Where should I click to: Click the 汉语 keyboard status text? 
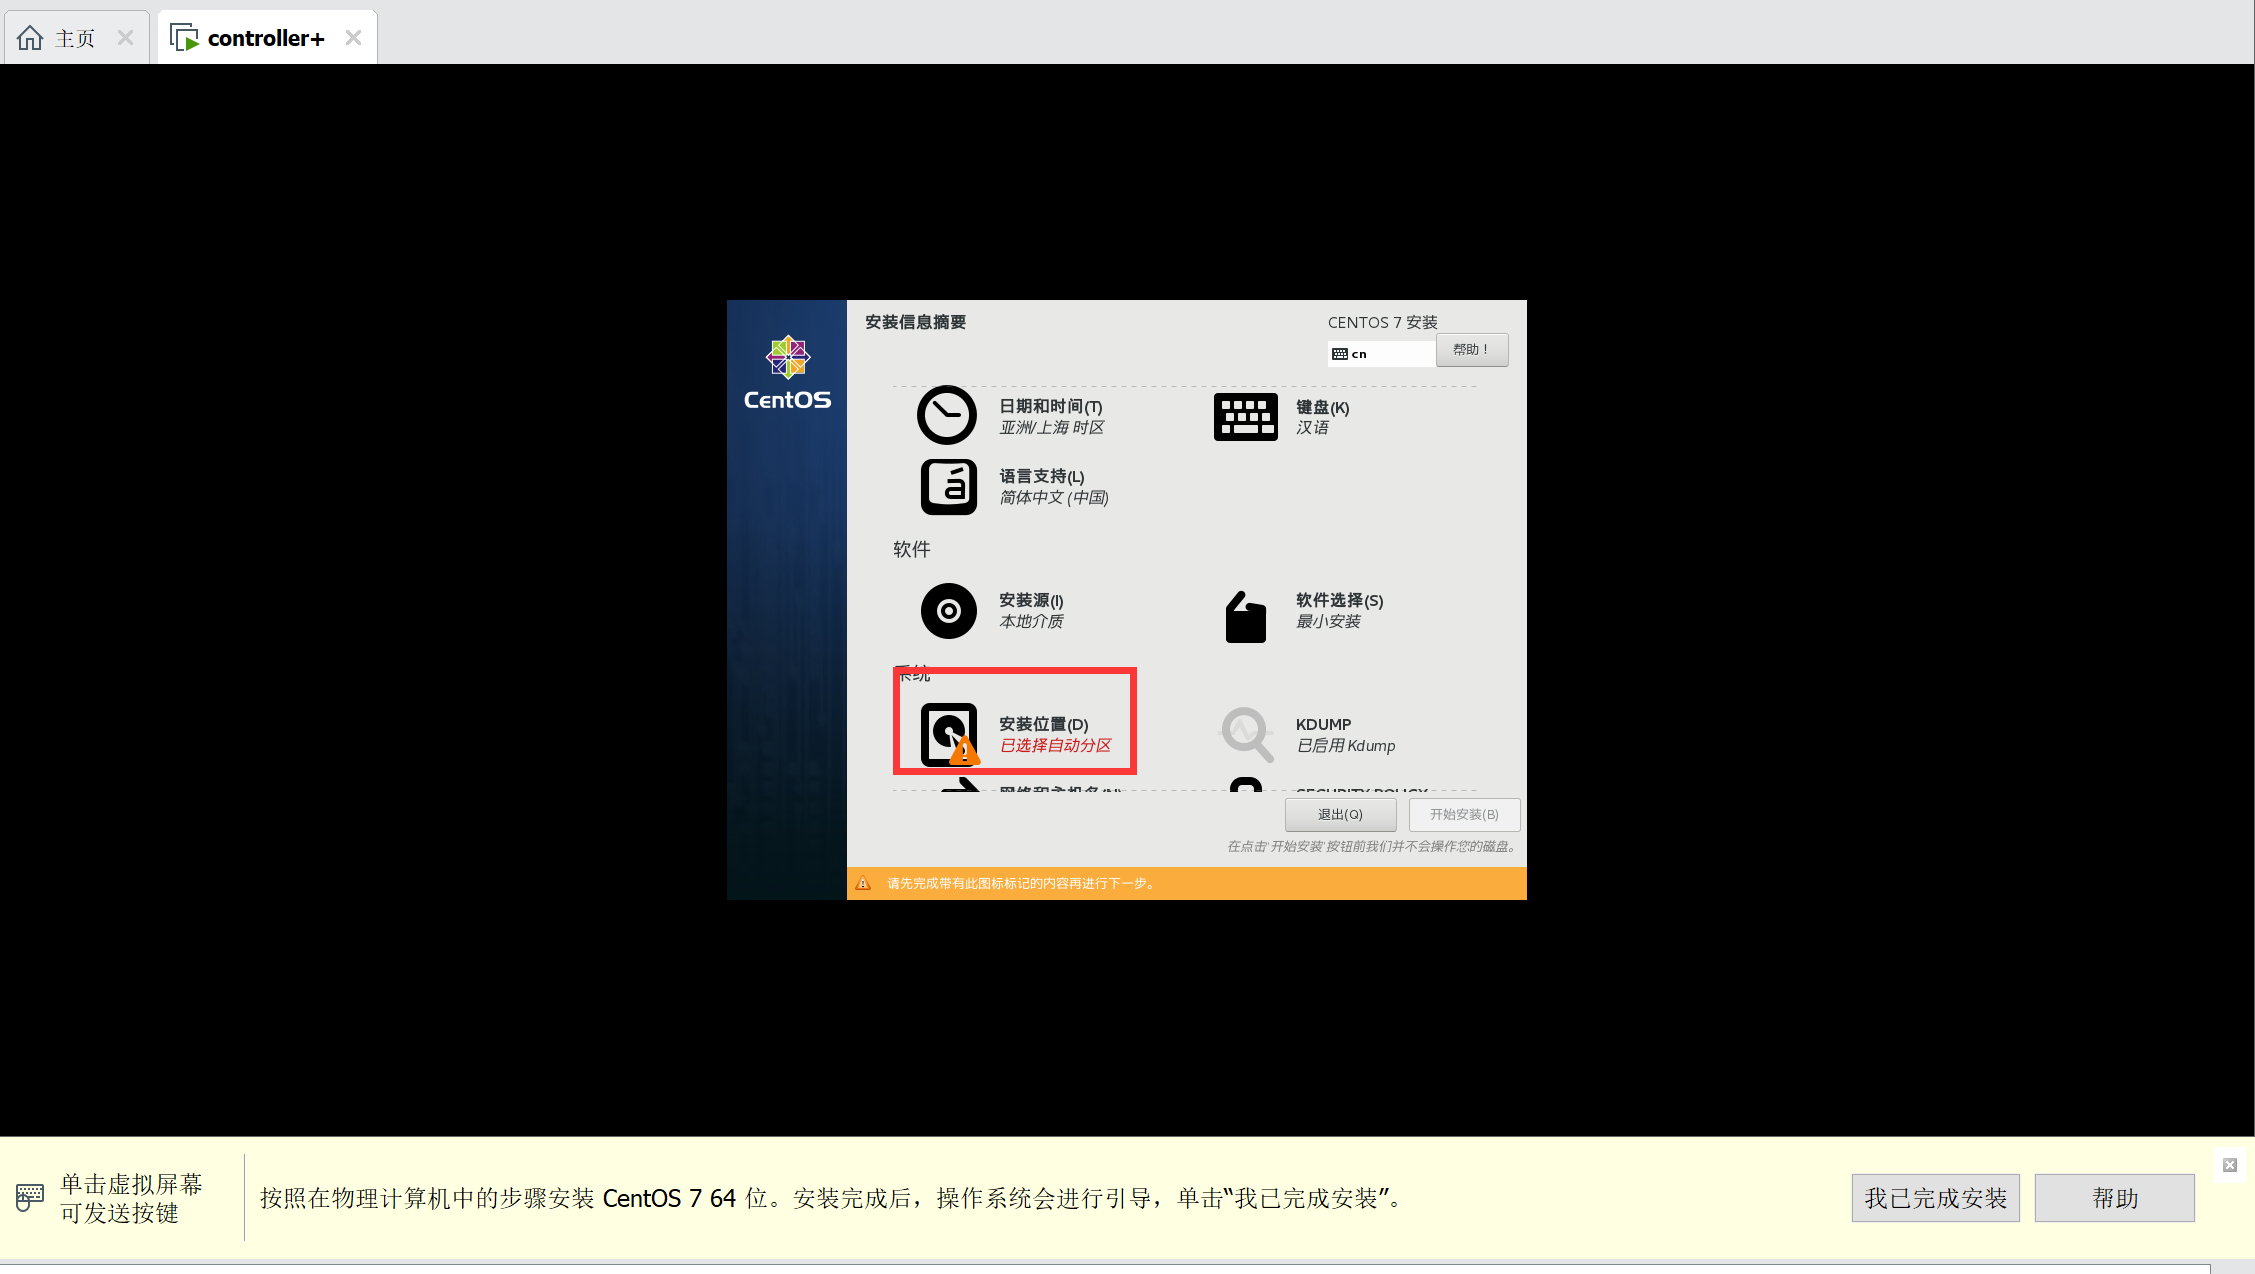pyautogui.click(x=1312, y=427)
